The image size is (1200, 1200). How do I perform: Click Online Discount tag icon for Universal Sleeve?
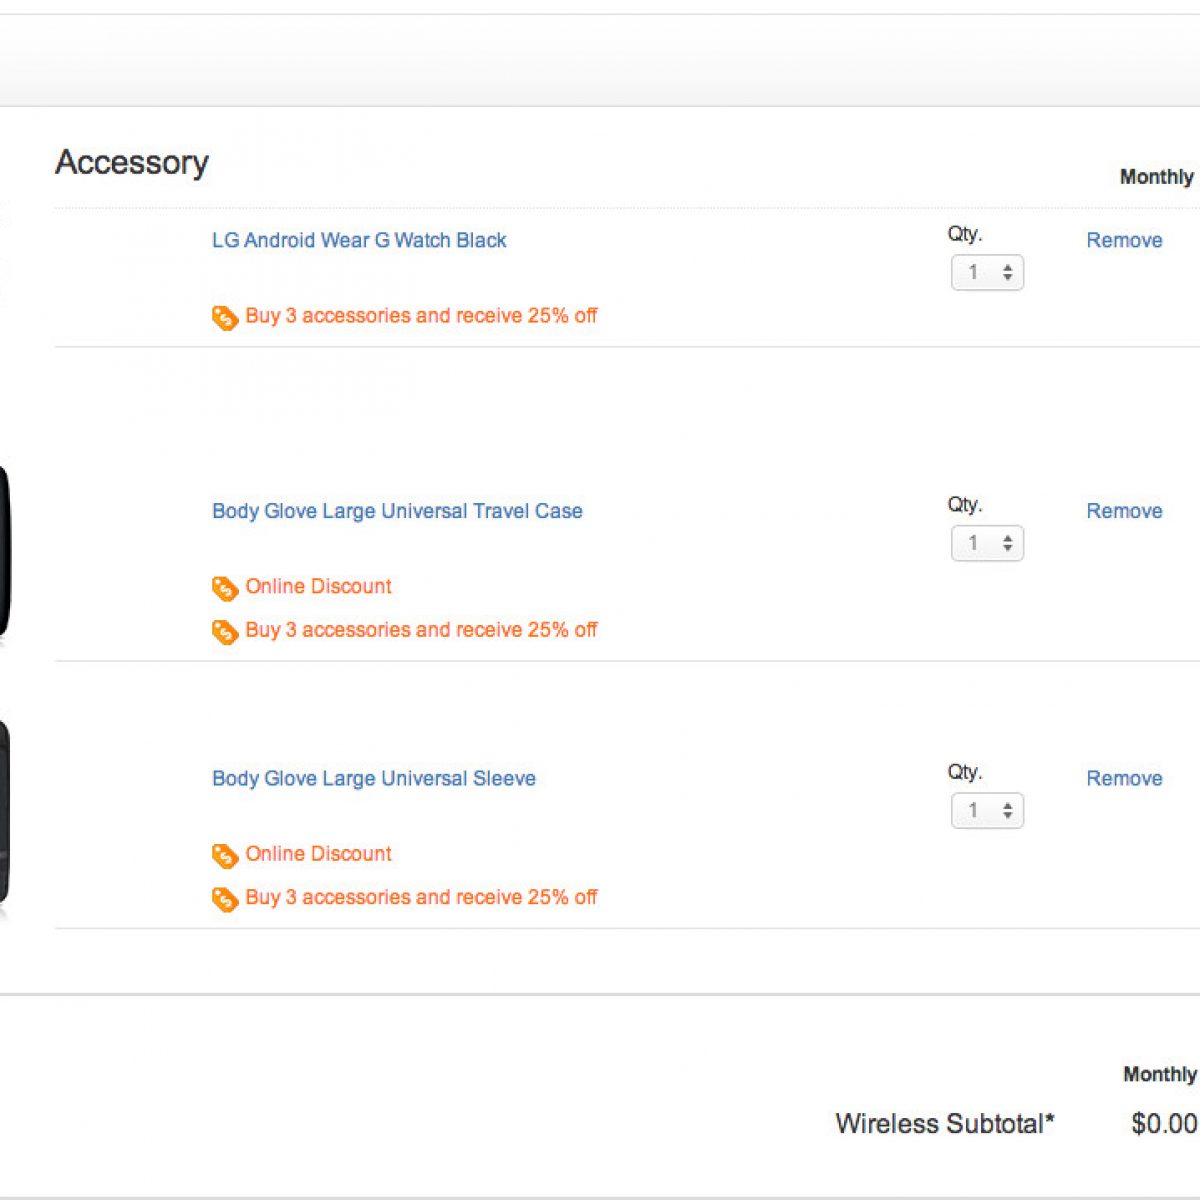pyautogui.click(x=224, y=856)
